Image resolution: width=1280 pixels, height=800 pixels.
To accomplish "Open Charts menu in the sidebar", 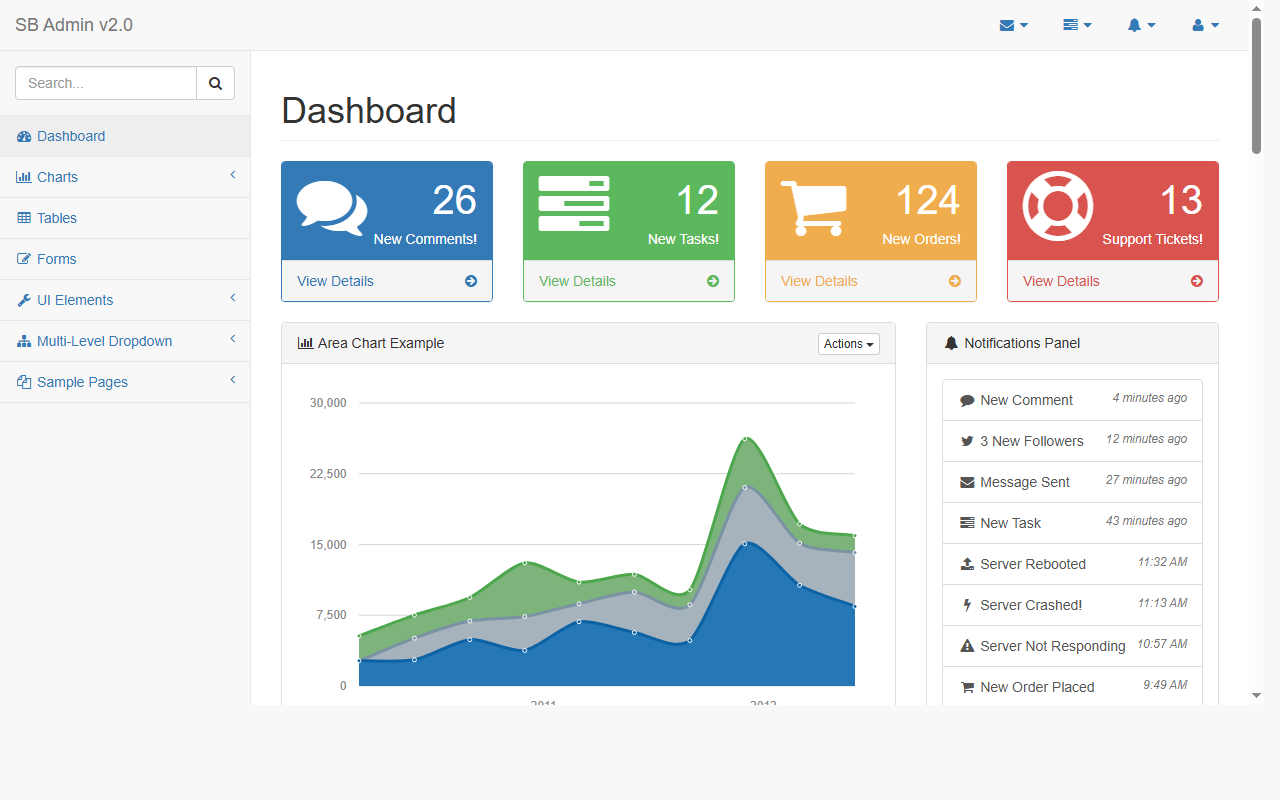I will click(x=125, y=177).
